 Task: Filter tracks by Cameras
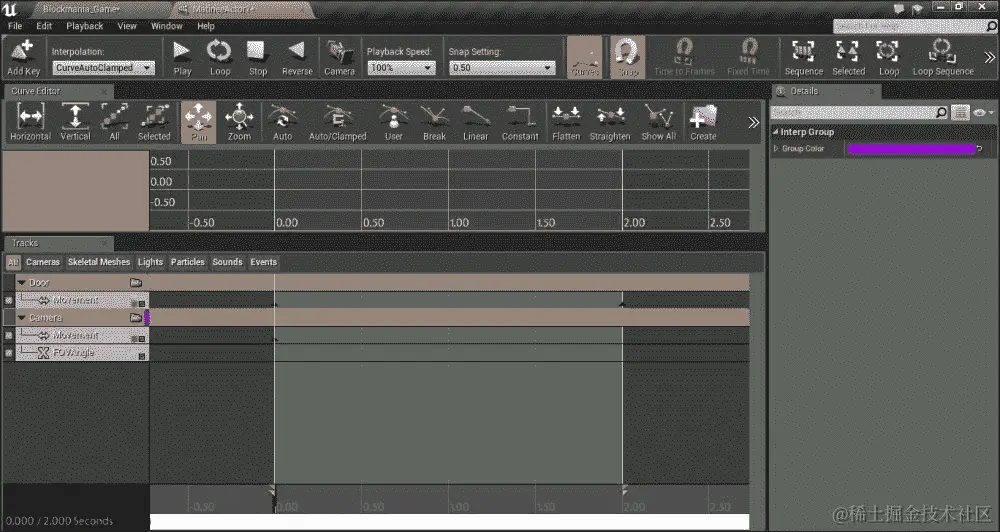(x=43, y=262)
